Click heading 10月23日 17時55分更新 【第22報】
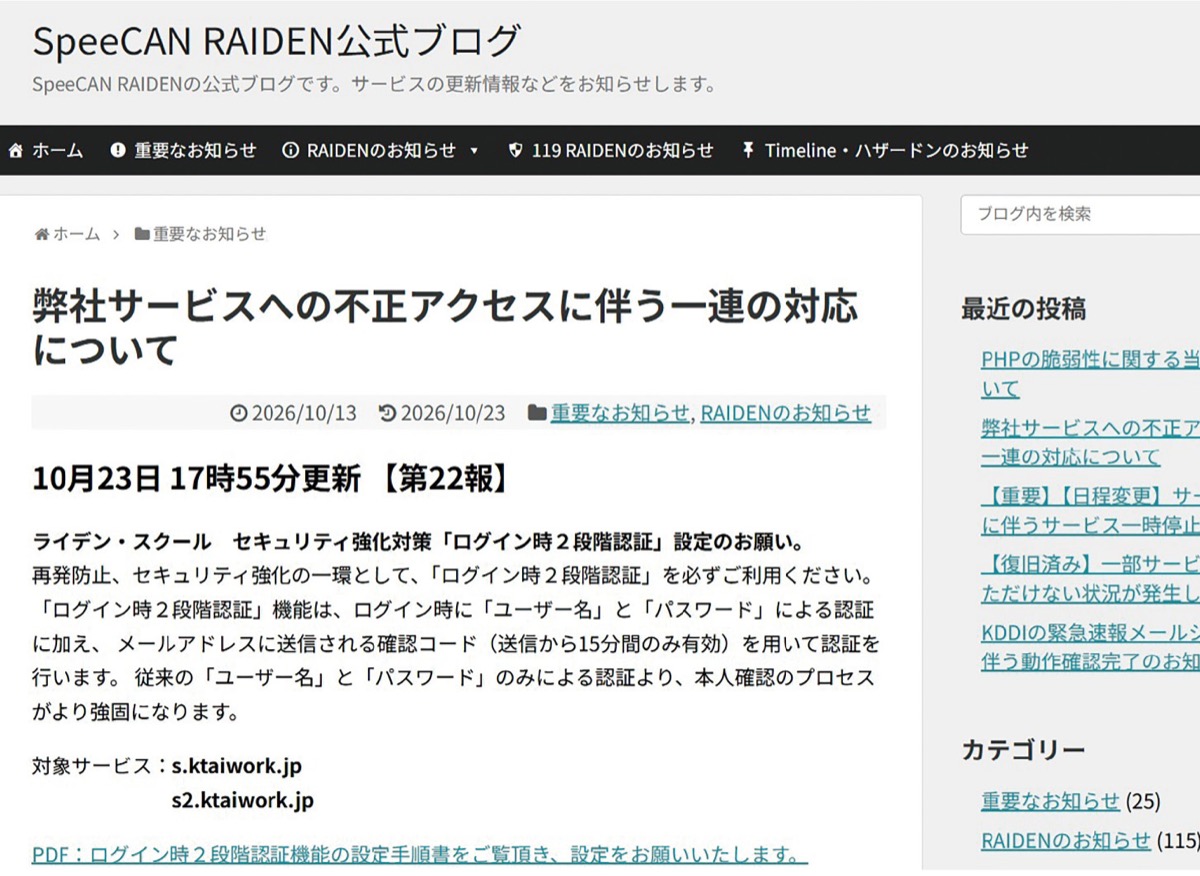 click(274, 479)
